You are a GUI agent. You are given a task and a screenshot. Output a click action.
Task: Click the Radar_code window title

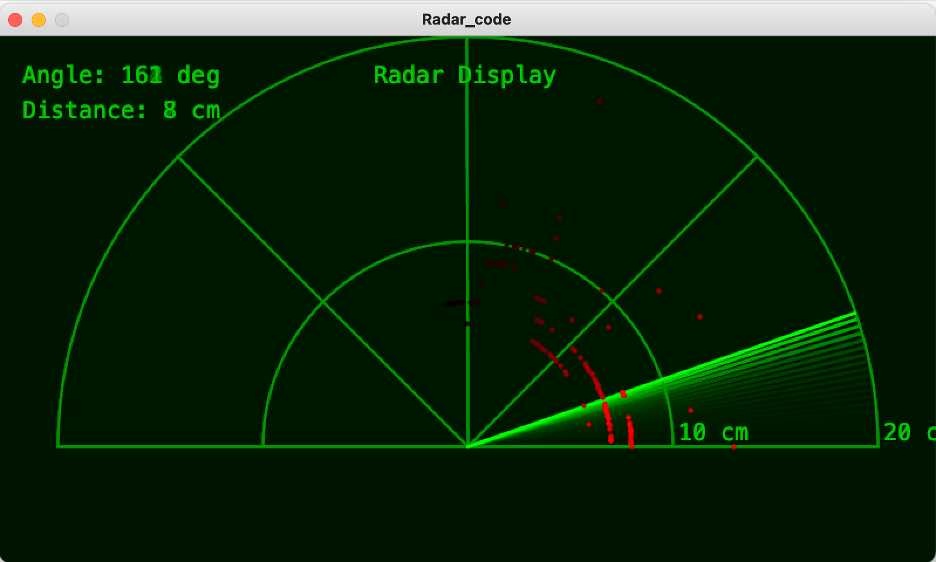(x=466, y=19)
